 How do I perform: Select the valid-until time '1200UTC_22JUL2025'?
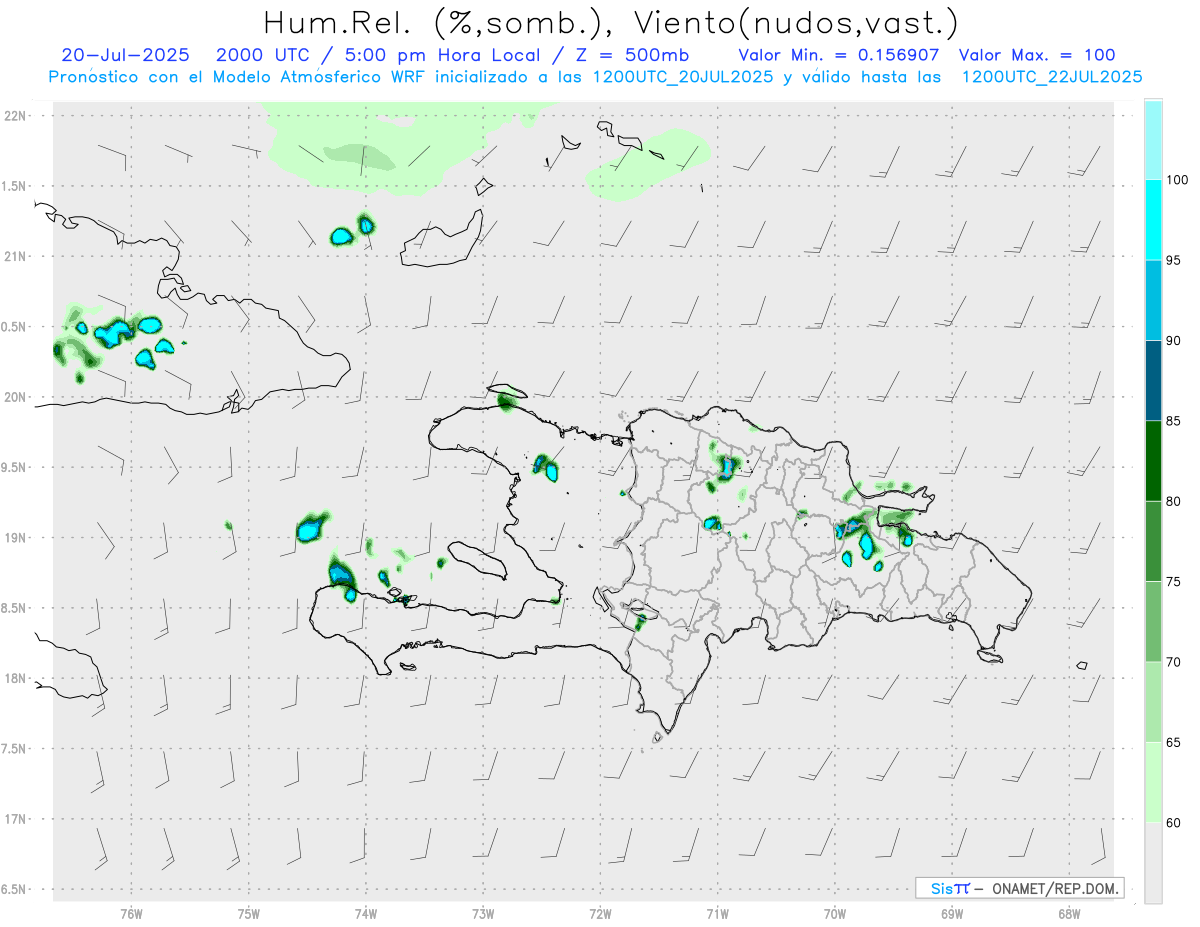point(1052,77)
